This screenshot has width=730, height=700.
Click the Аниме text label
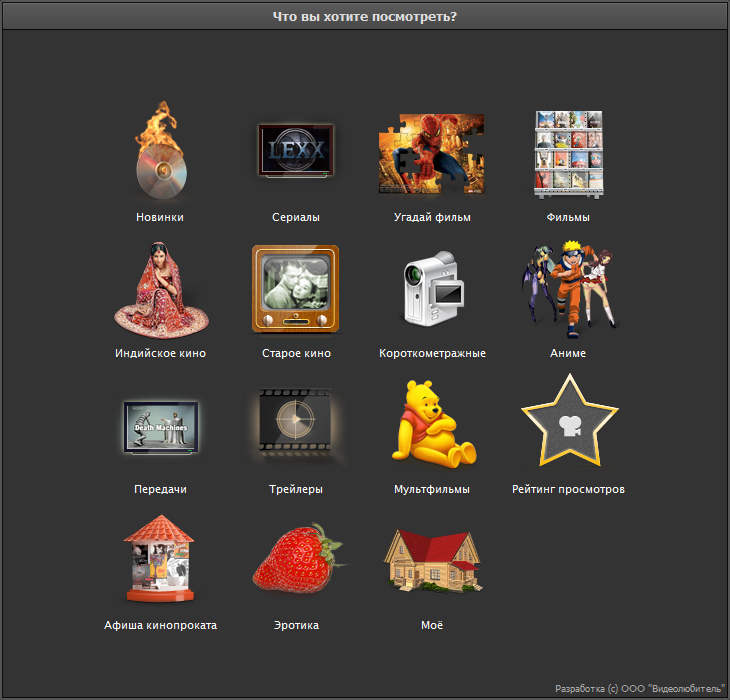(x=568, y=353)
